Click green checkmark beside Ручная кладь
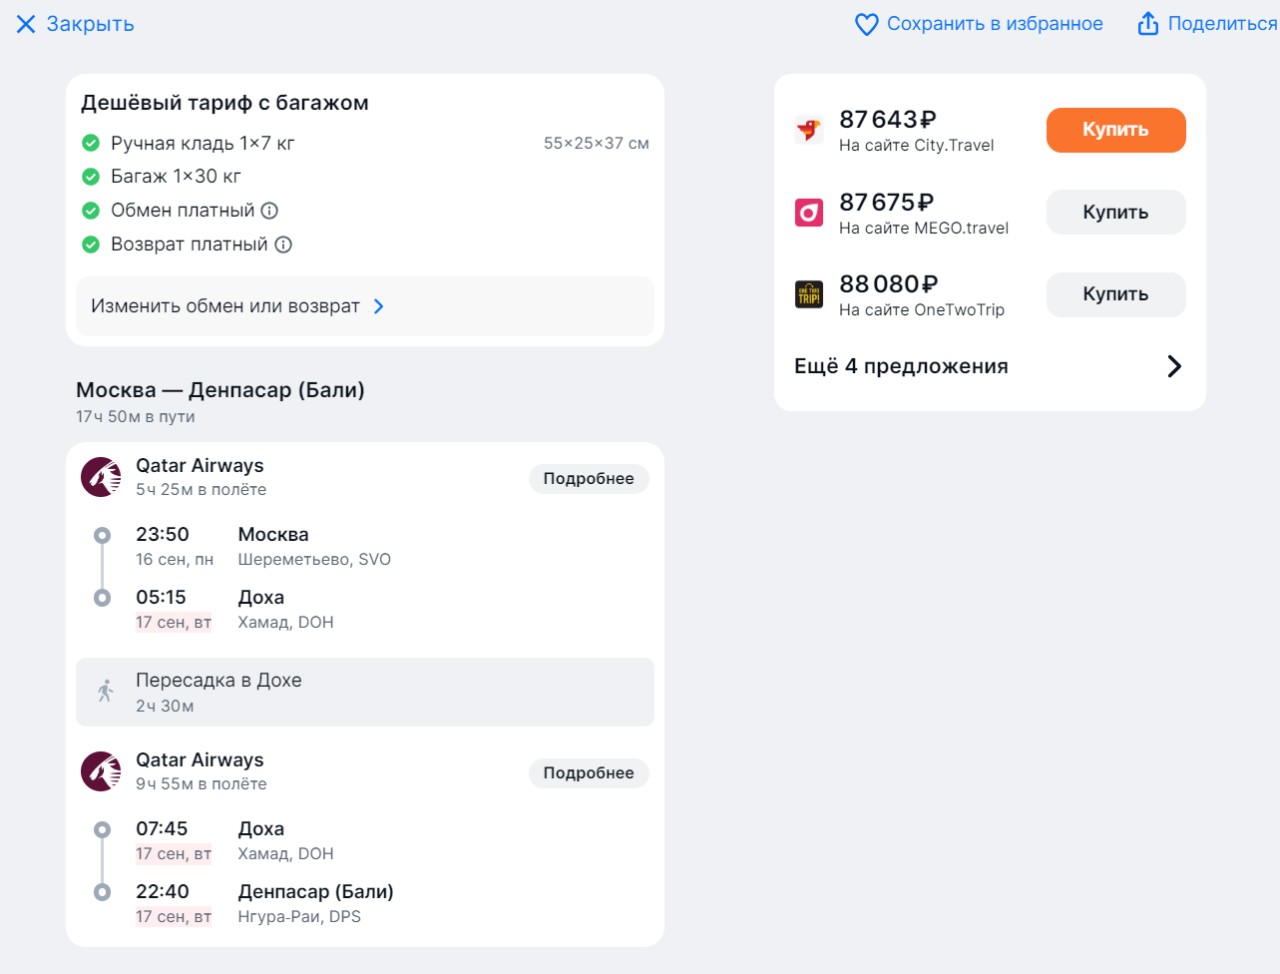The width and height of the screenshot is (1280, 974). coord(91,143)
